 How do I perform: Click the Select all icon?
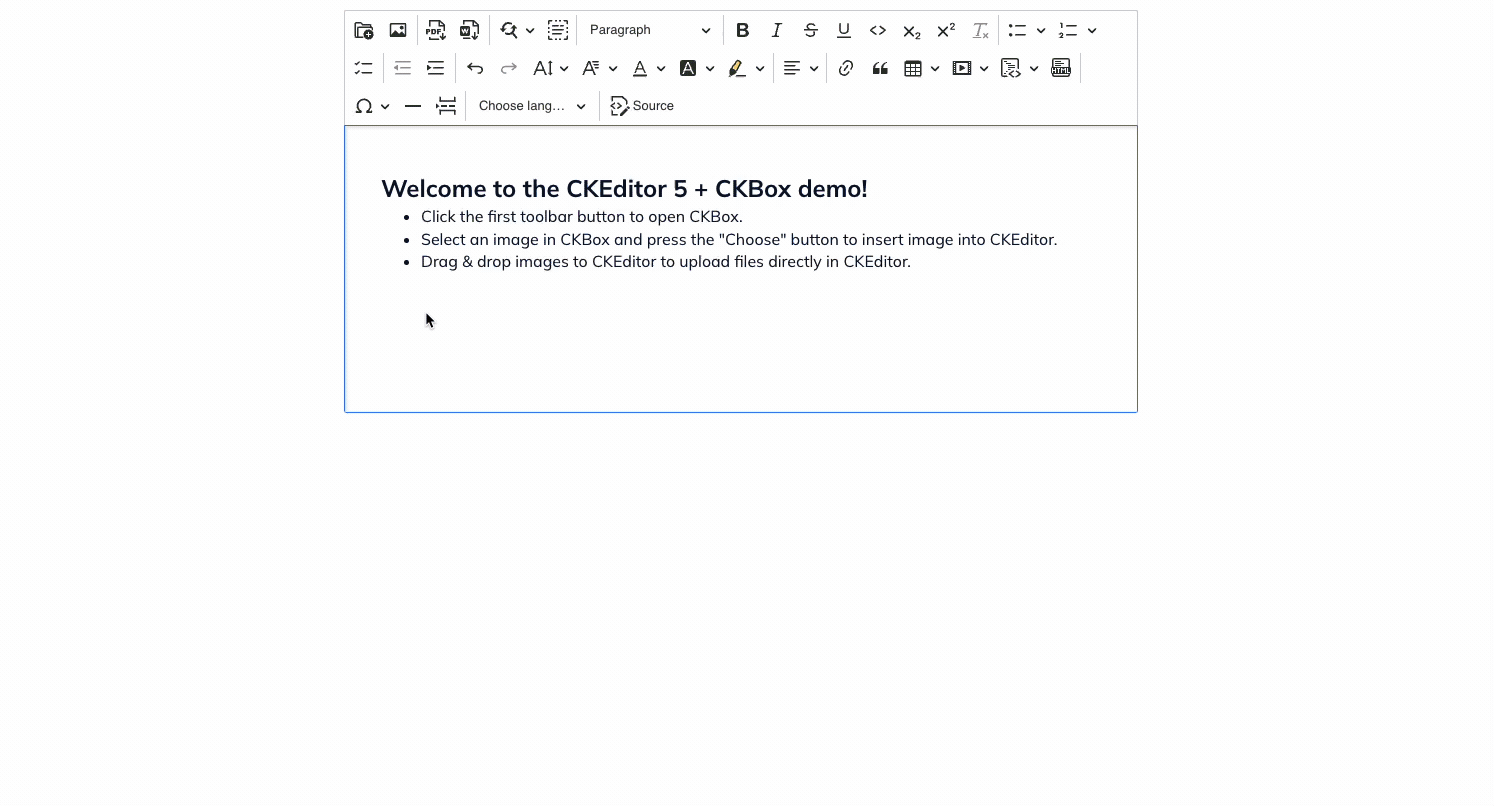[558, 31]
